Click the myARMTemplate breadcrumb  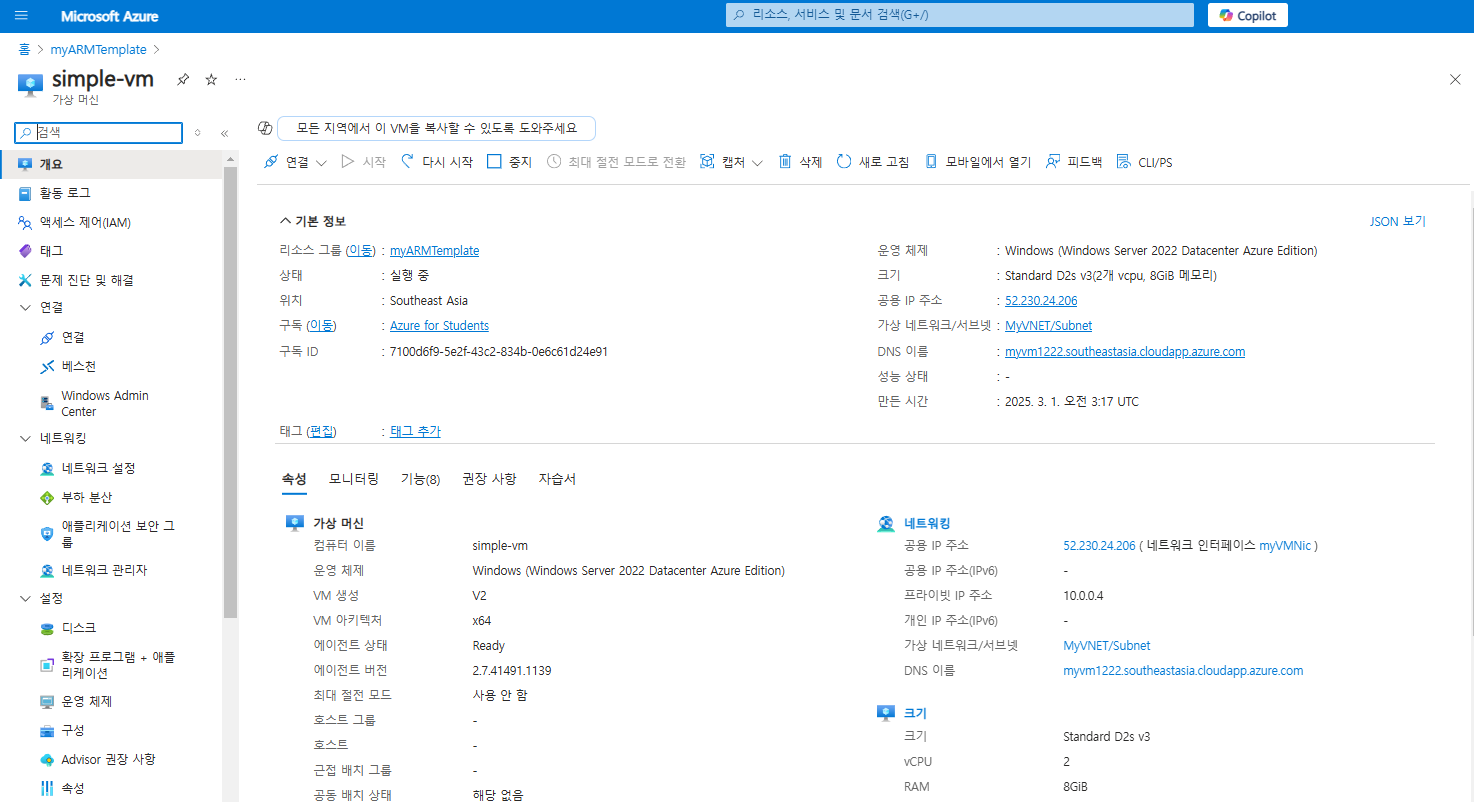(x=98, y=49)
